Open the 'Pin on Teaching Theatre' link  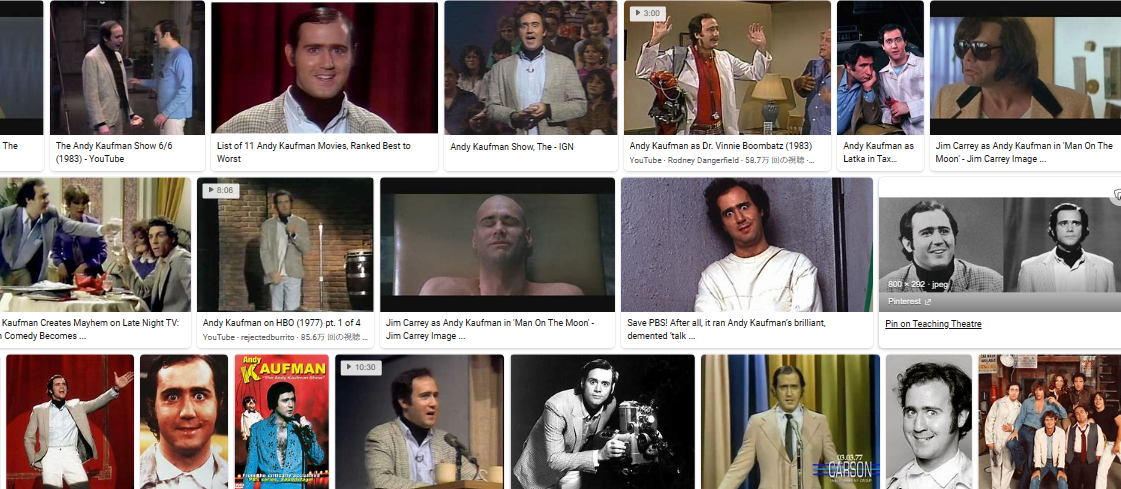click(933, 324)
